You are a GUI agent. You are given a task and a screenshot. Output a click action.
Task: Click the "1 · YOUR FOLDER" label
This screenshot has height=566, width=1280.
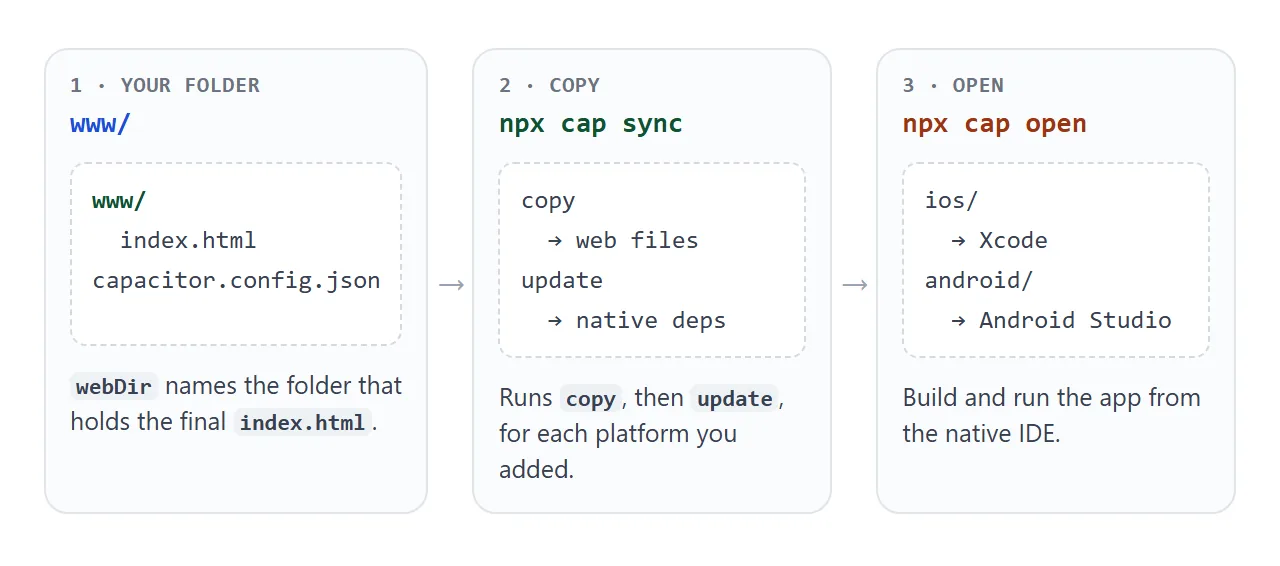(x=165, y=85)
